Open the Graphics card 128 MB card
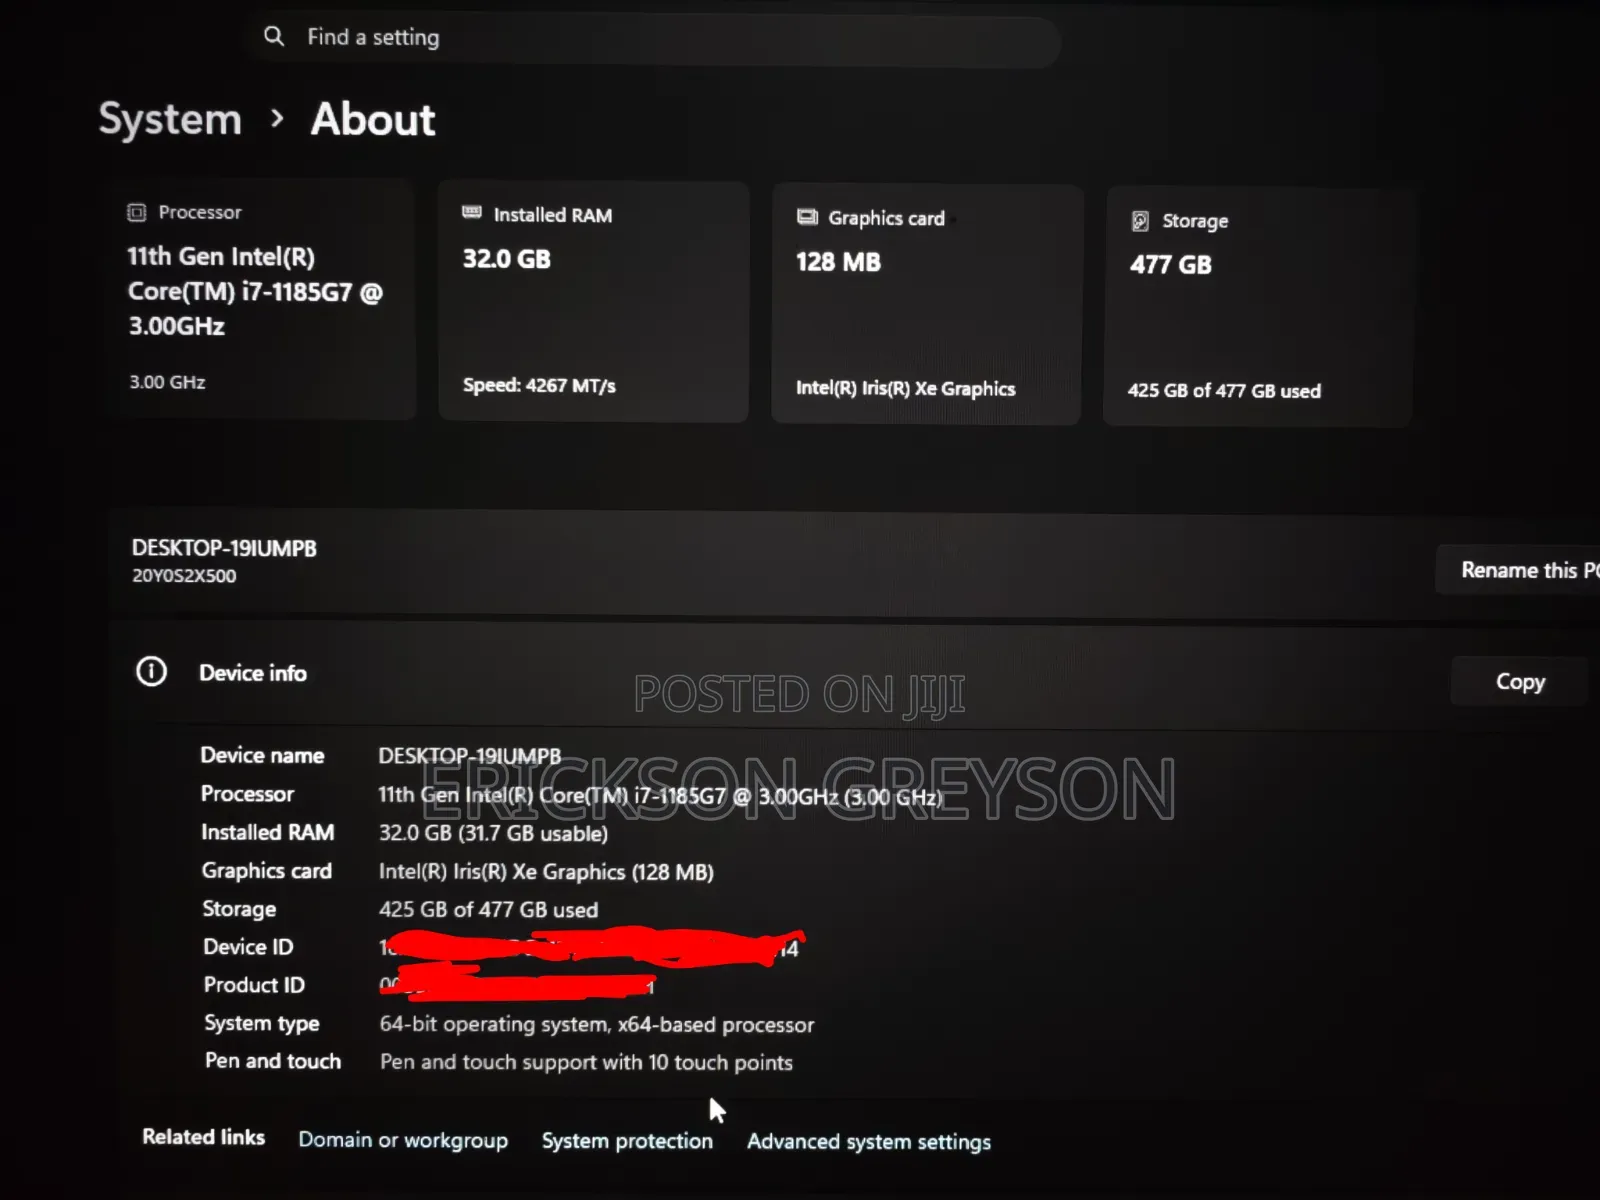 pyautogui.click(x=927, y=305)
